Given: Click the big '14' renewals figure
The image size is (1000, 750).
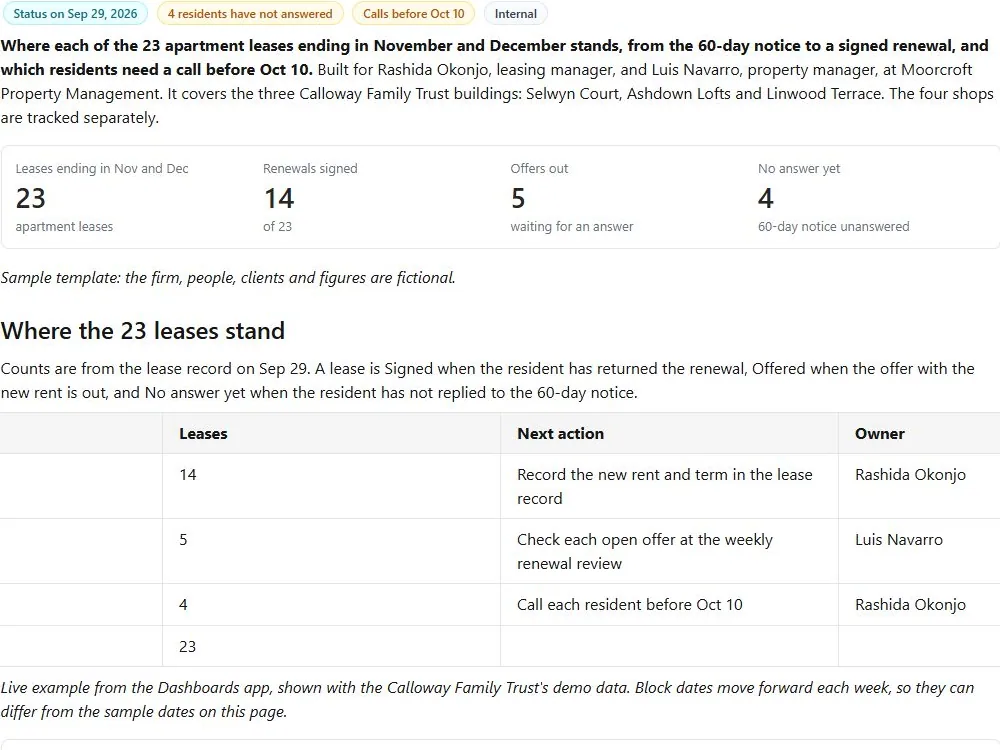Looking at the screenshot, I should [x=279, y=198].
